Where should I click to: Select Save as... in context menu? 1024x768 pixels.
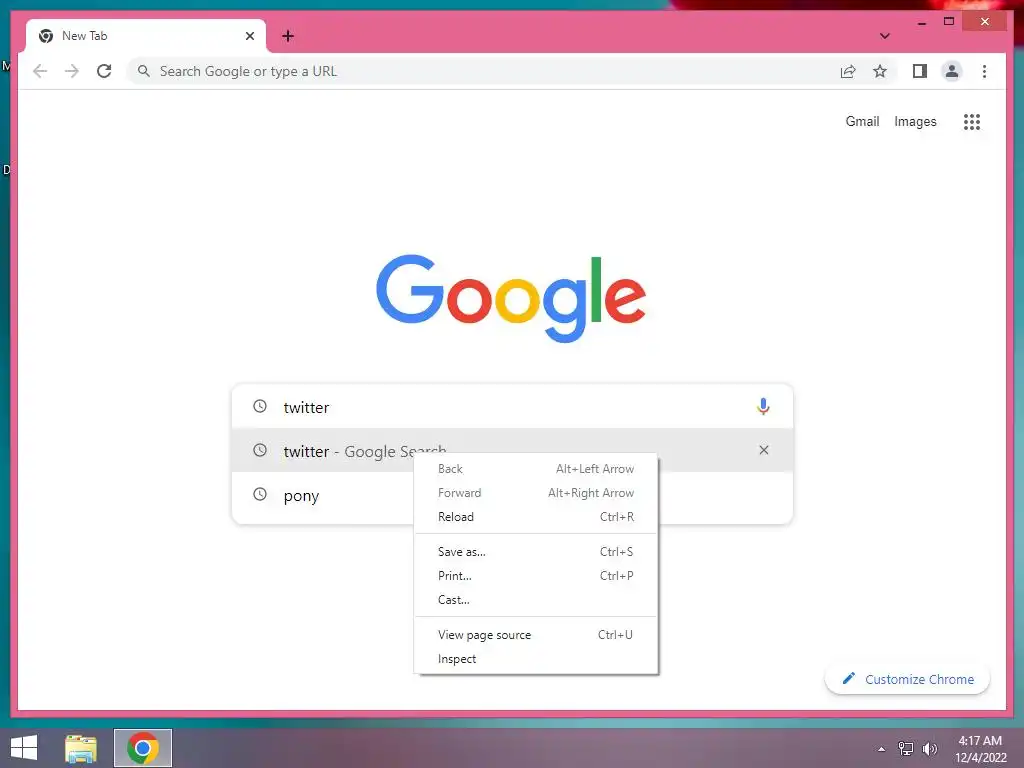536,552
